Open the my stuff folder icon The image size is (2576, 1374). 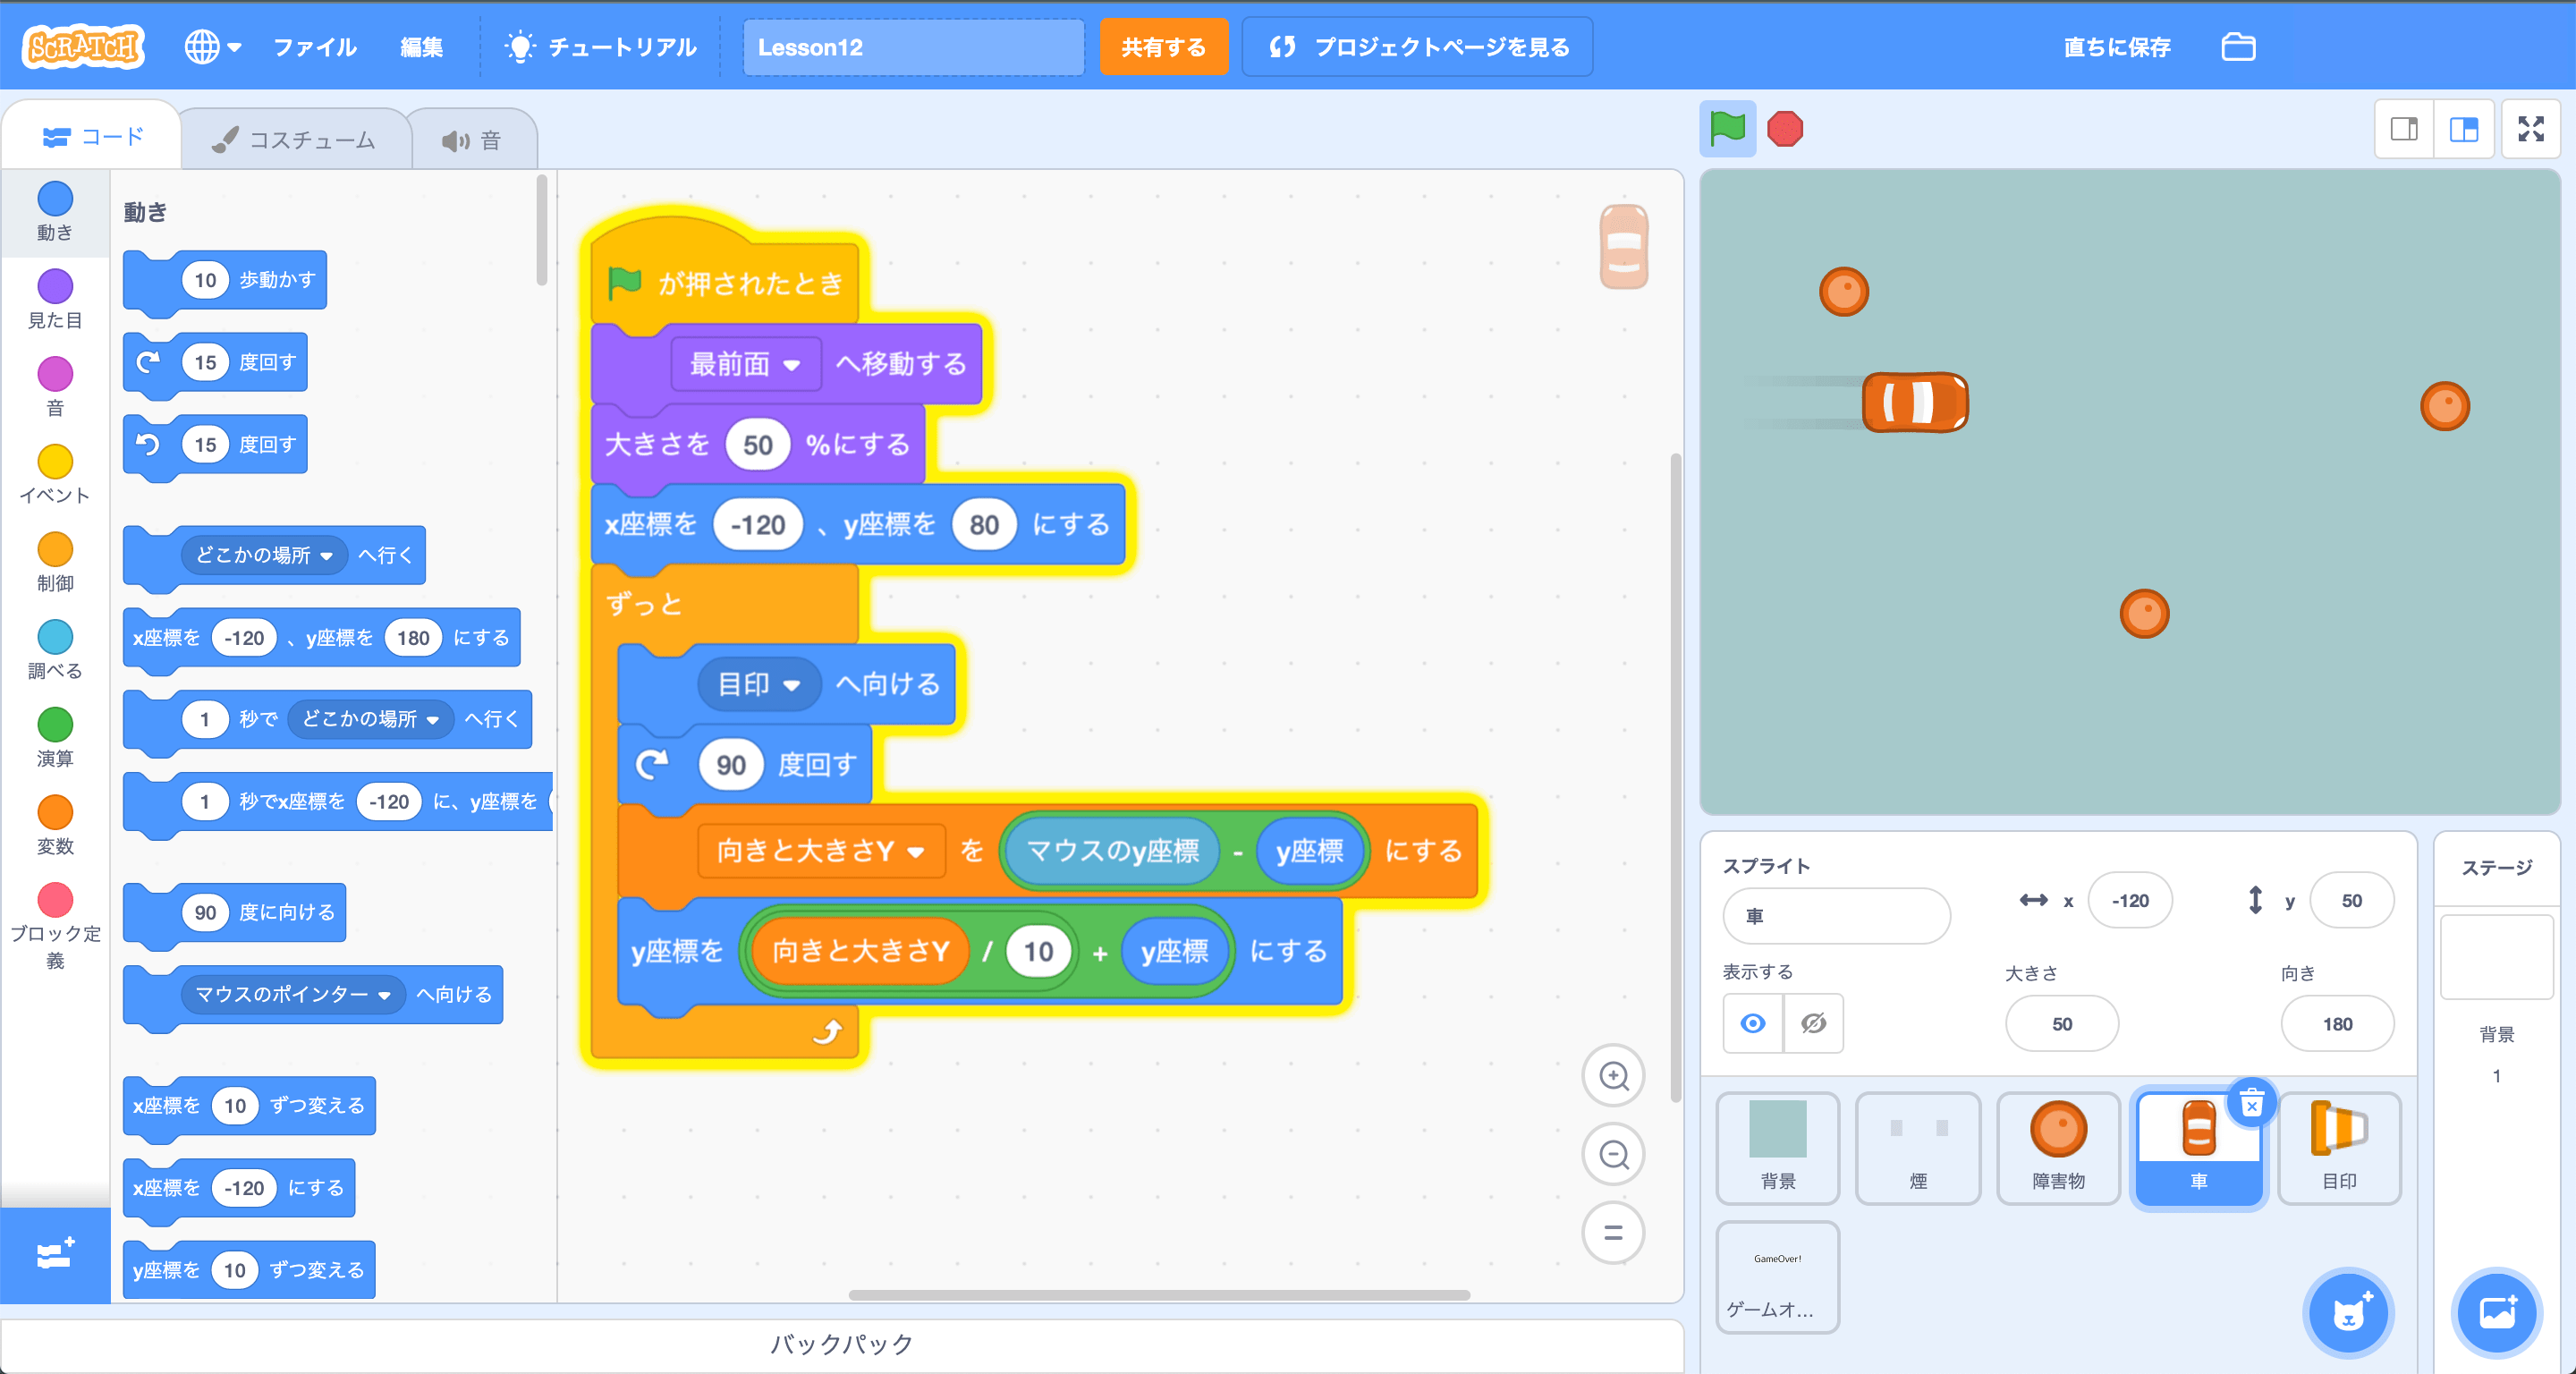(x=2238, y=47)
